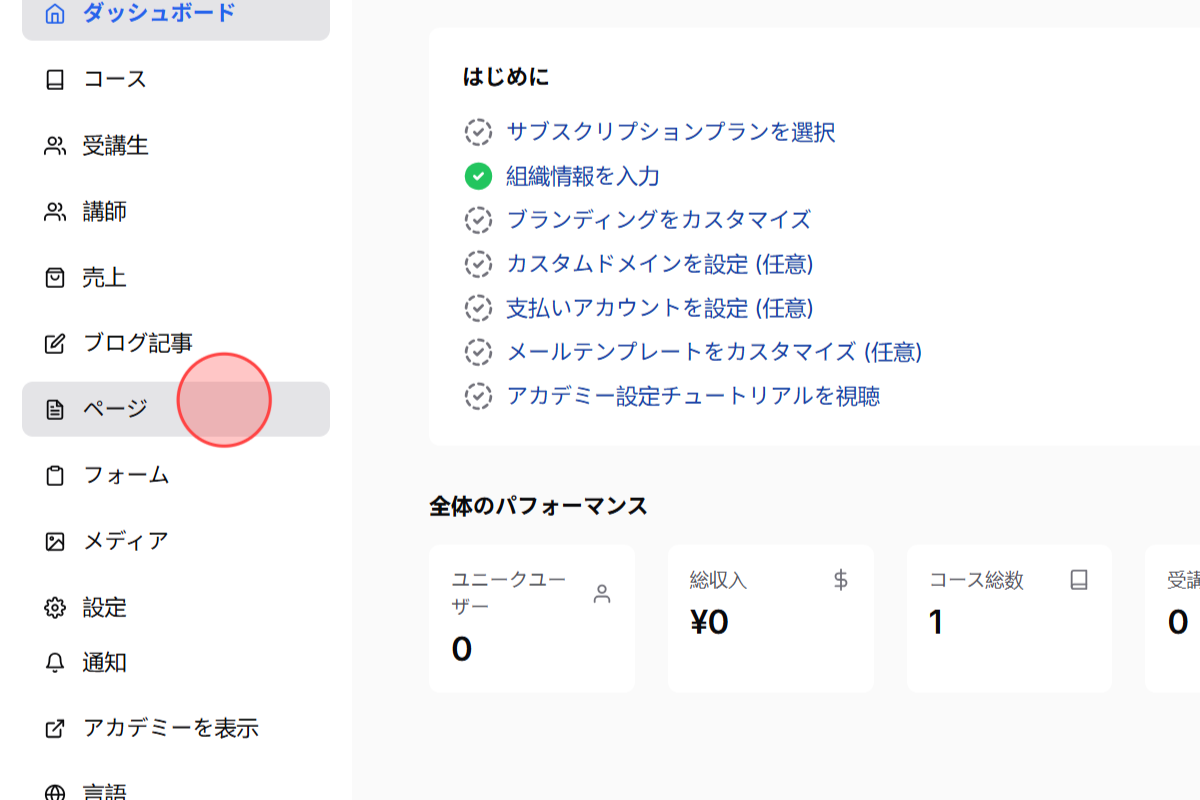Screen dimensions: 1200x800
Task: Click the 講師 instructors icon
Action: pos(55,211)
